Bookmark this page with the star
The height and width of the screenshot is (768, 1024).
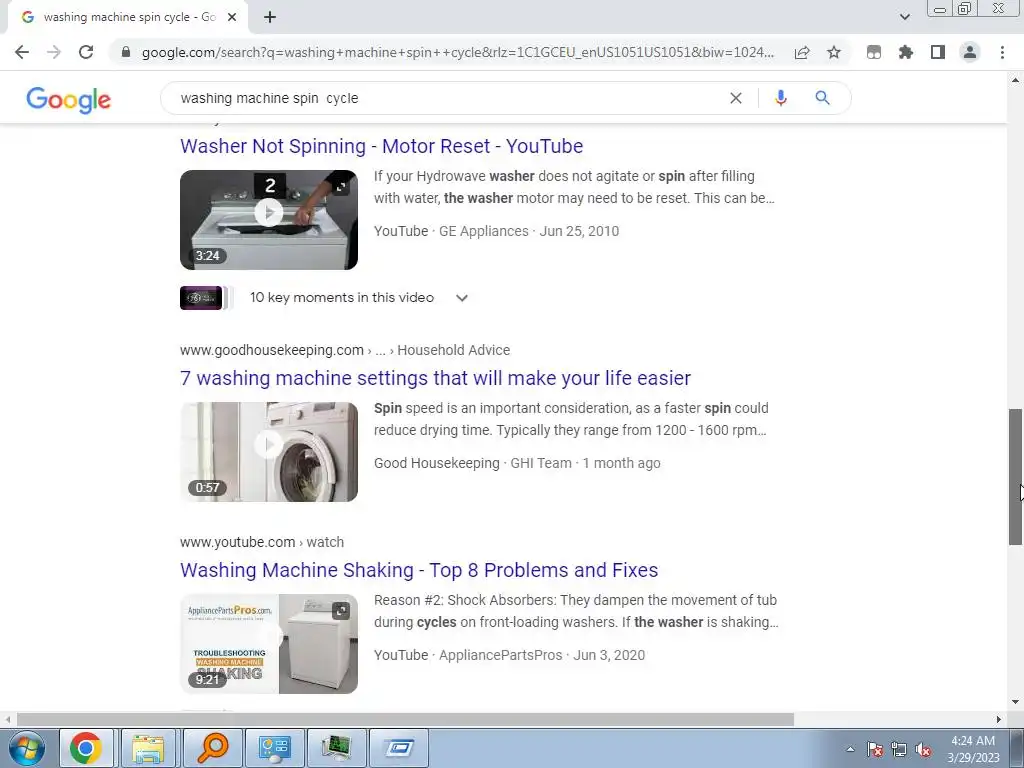[x=834, y=52]
